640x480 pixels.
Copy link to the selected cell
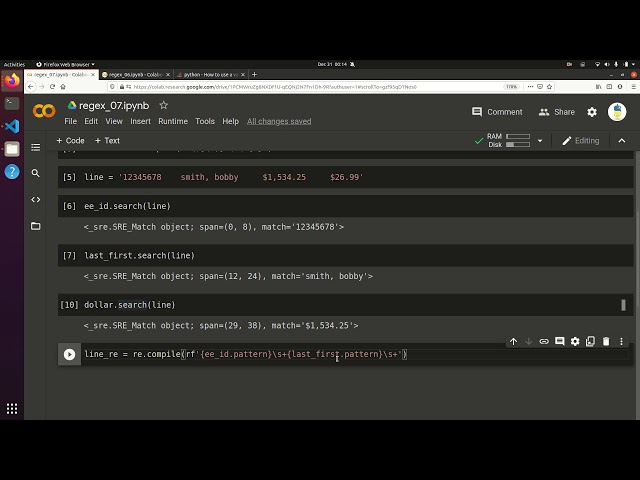click(544, 341)
